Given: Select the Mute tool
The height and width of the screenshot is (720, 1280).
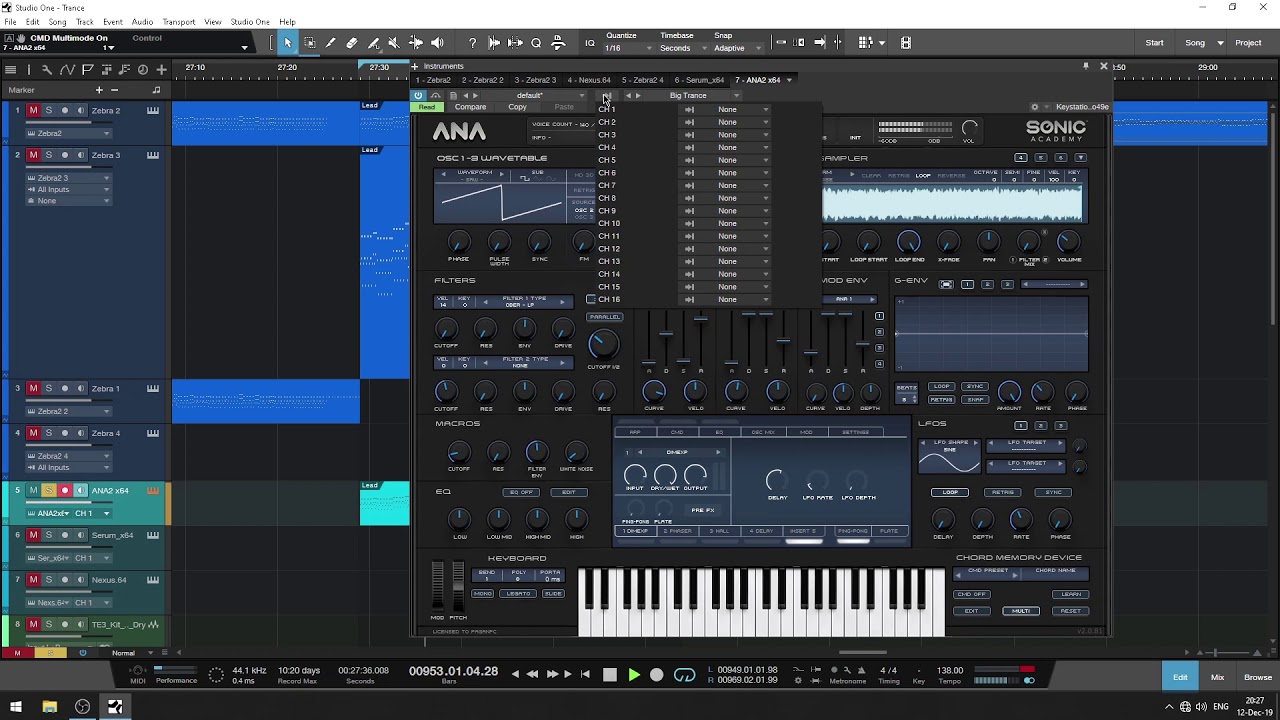Looking at the screenshot, I should click(393, 43).
